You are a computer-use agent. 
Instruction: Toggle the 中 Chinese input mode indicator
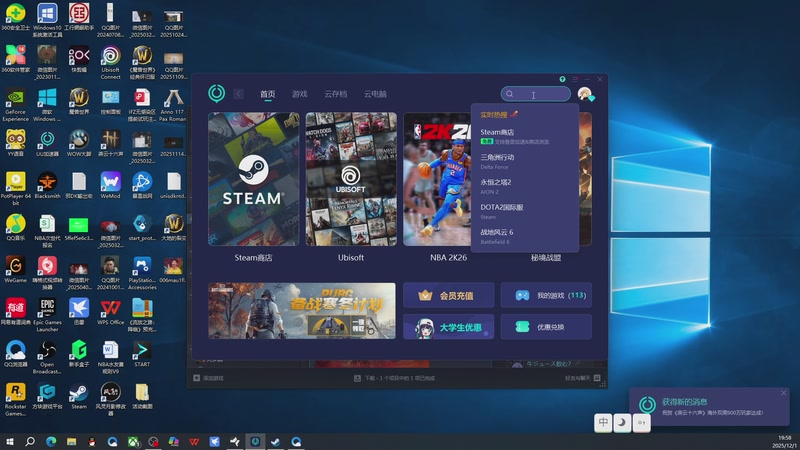click(603, 422)
